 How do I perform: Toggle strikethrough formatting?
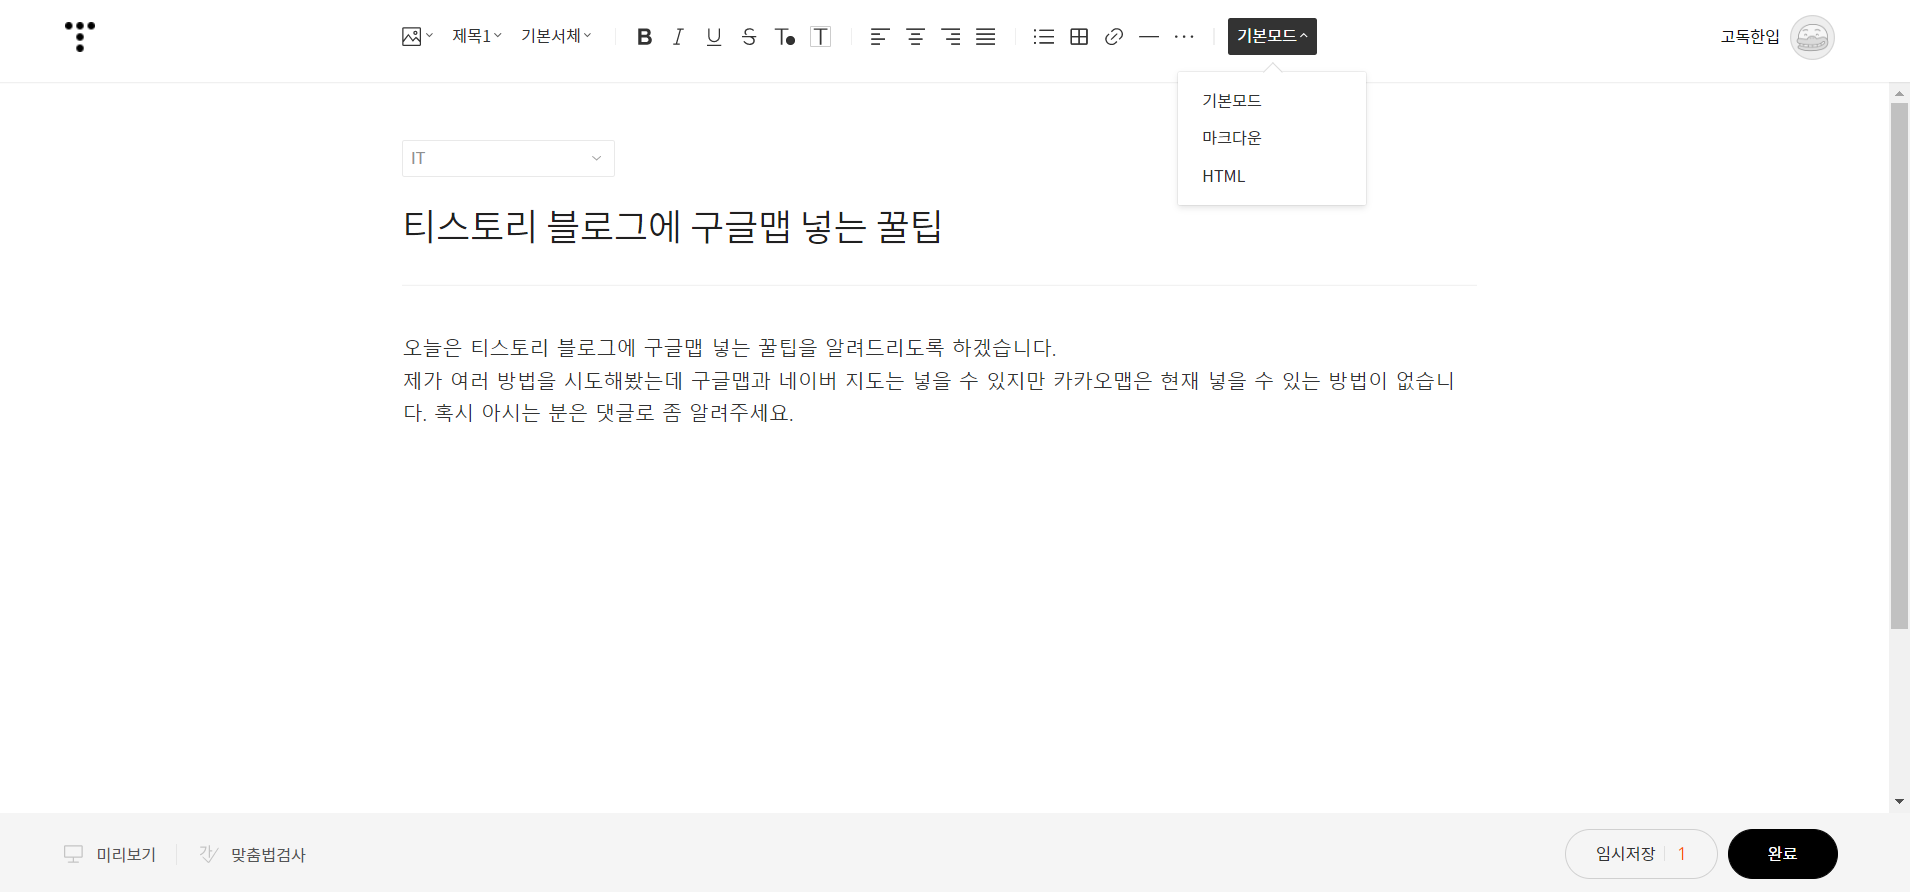tap(749, 37)
